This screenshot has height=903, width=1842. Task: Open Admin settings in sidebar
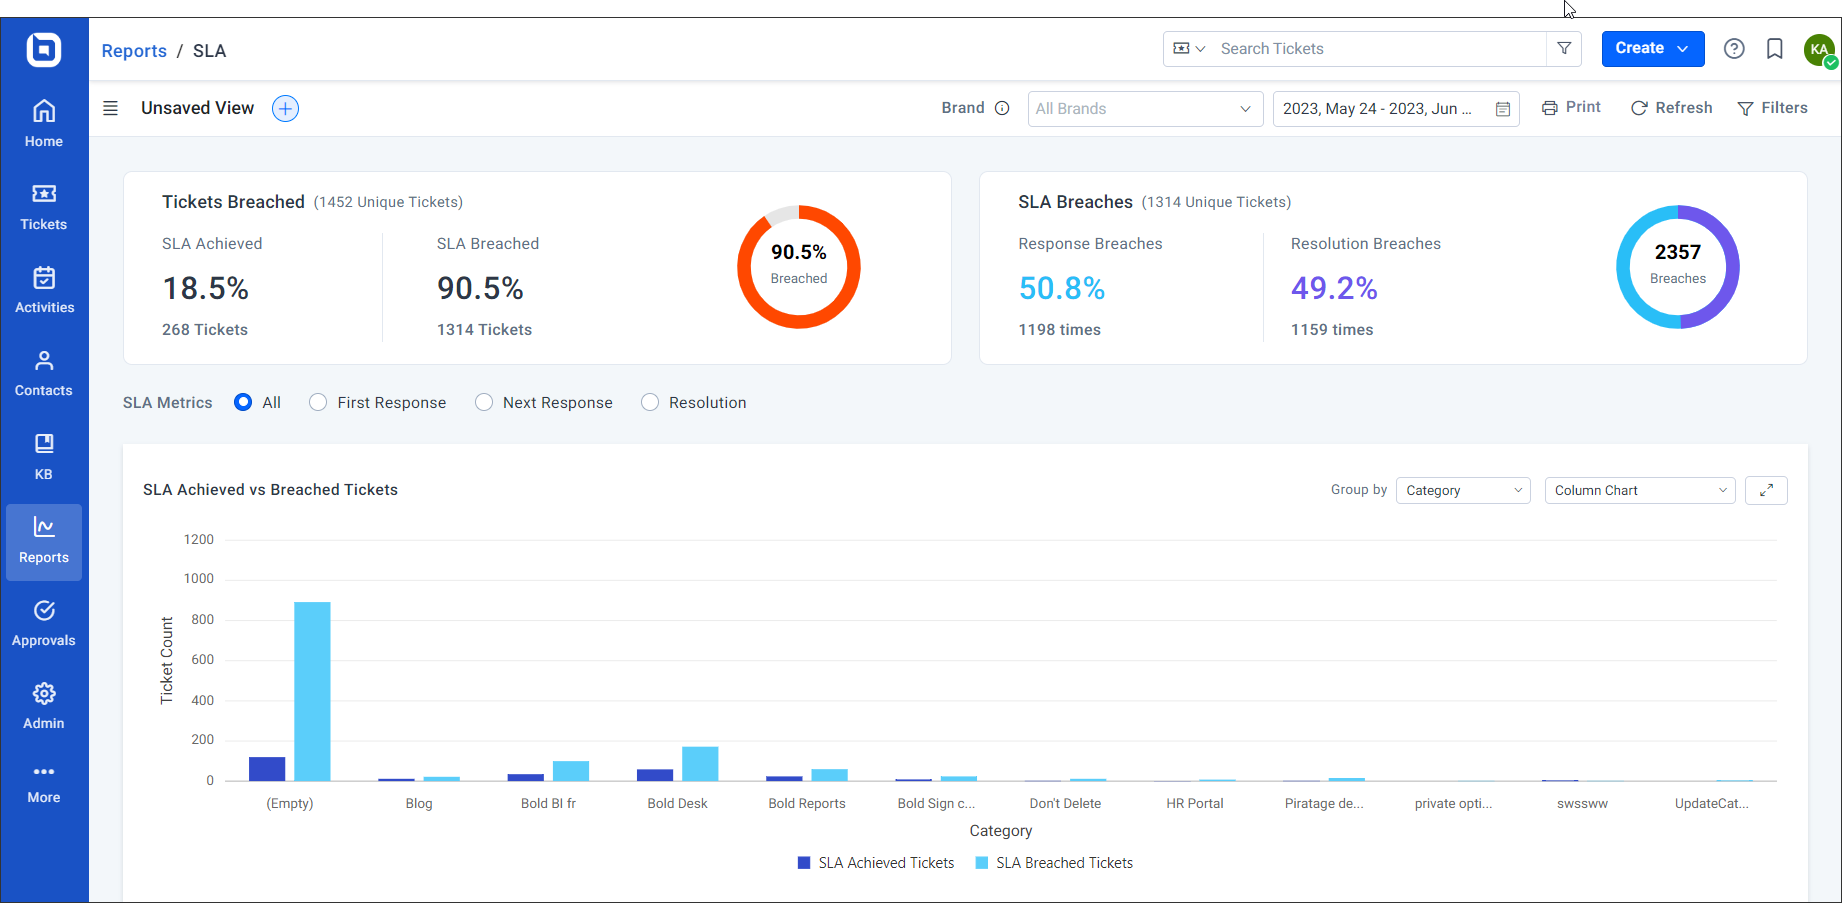click(x=44, y=706)
